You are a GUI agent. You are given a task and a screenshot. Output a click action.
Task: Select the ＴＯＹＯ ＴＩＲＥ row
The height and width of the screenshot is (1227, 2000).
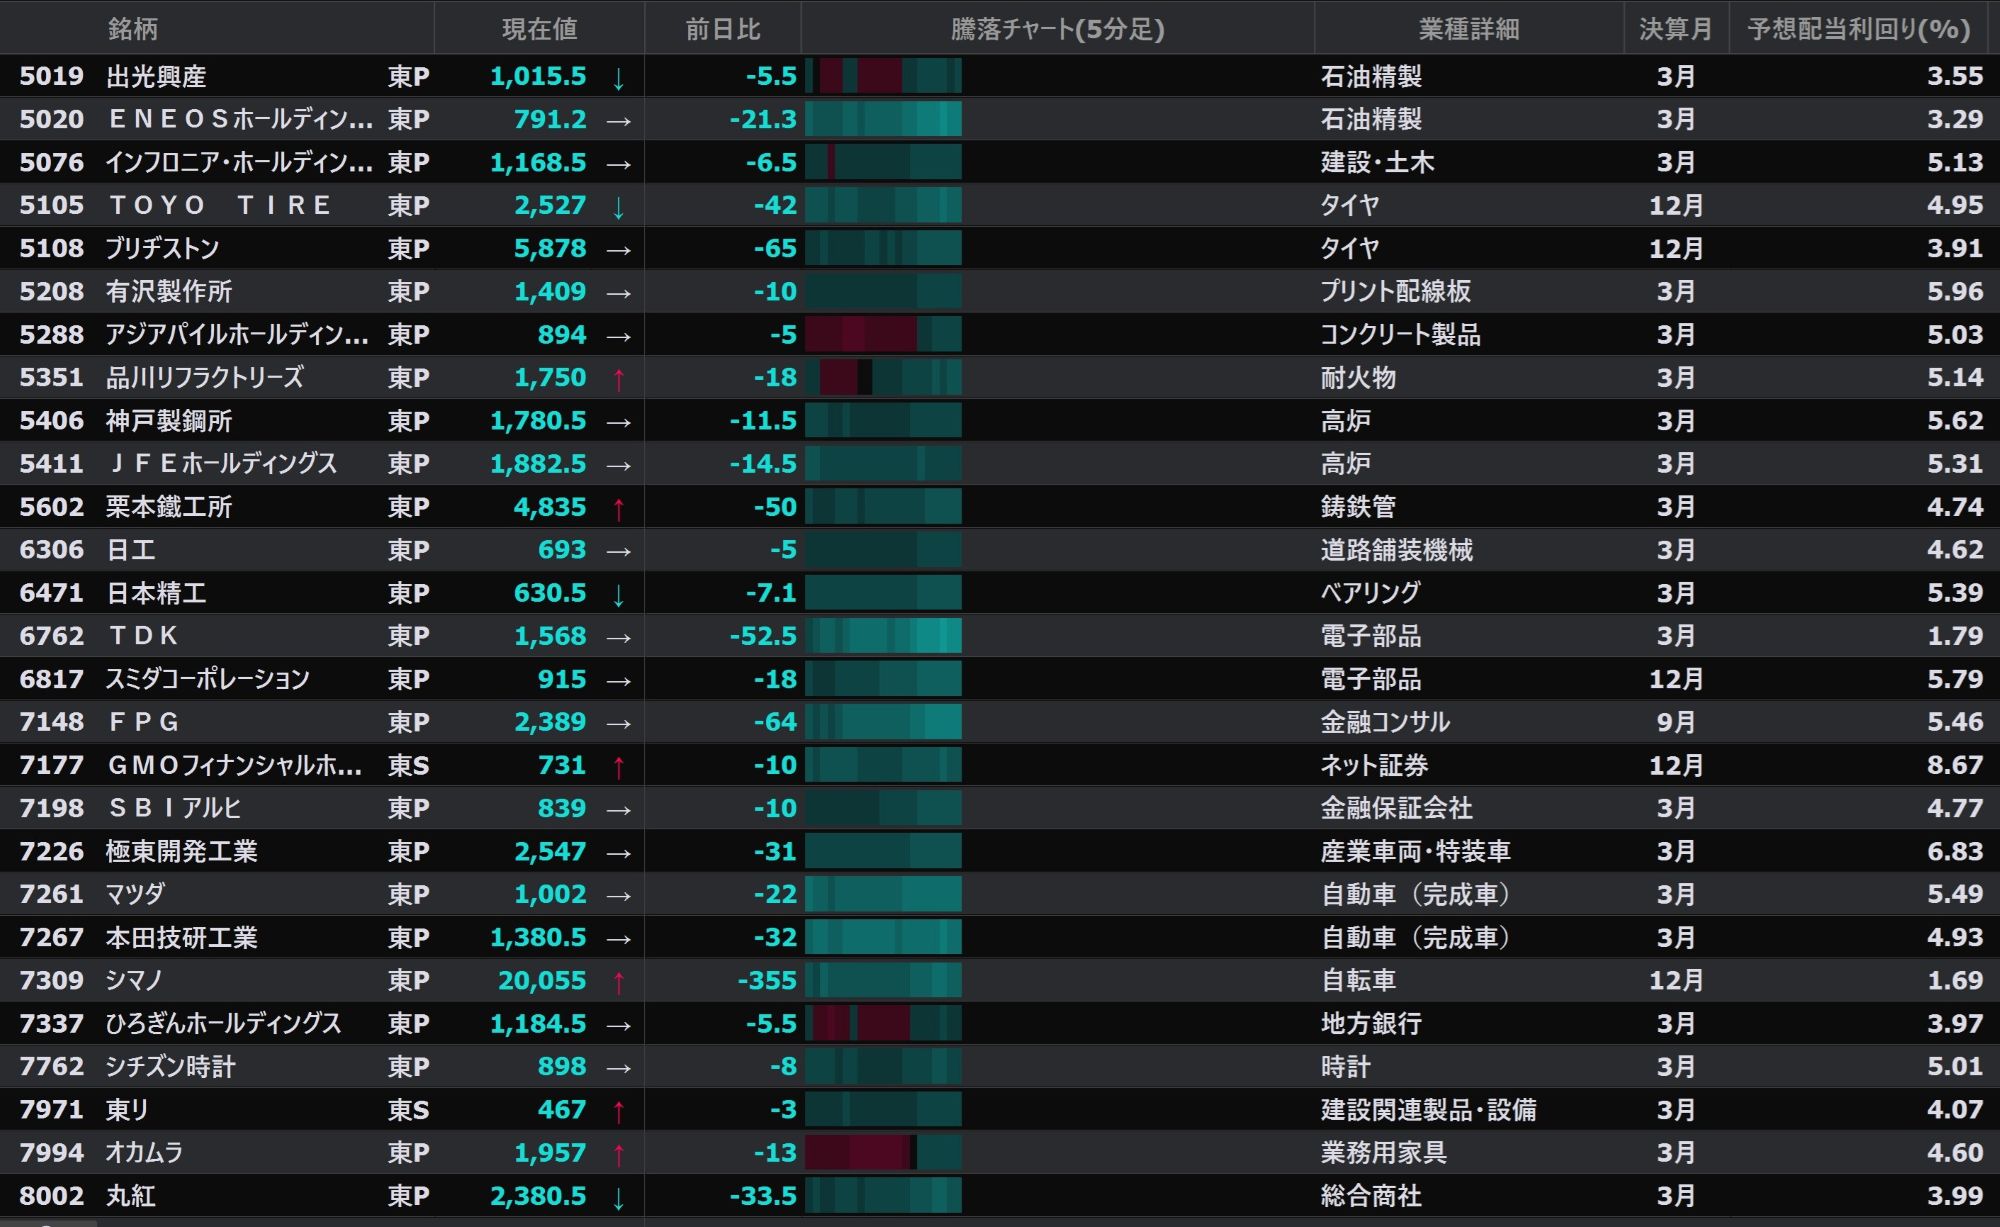coord(1000,205)
